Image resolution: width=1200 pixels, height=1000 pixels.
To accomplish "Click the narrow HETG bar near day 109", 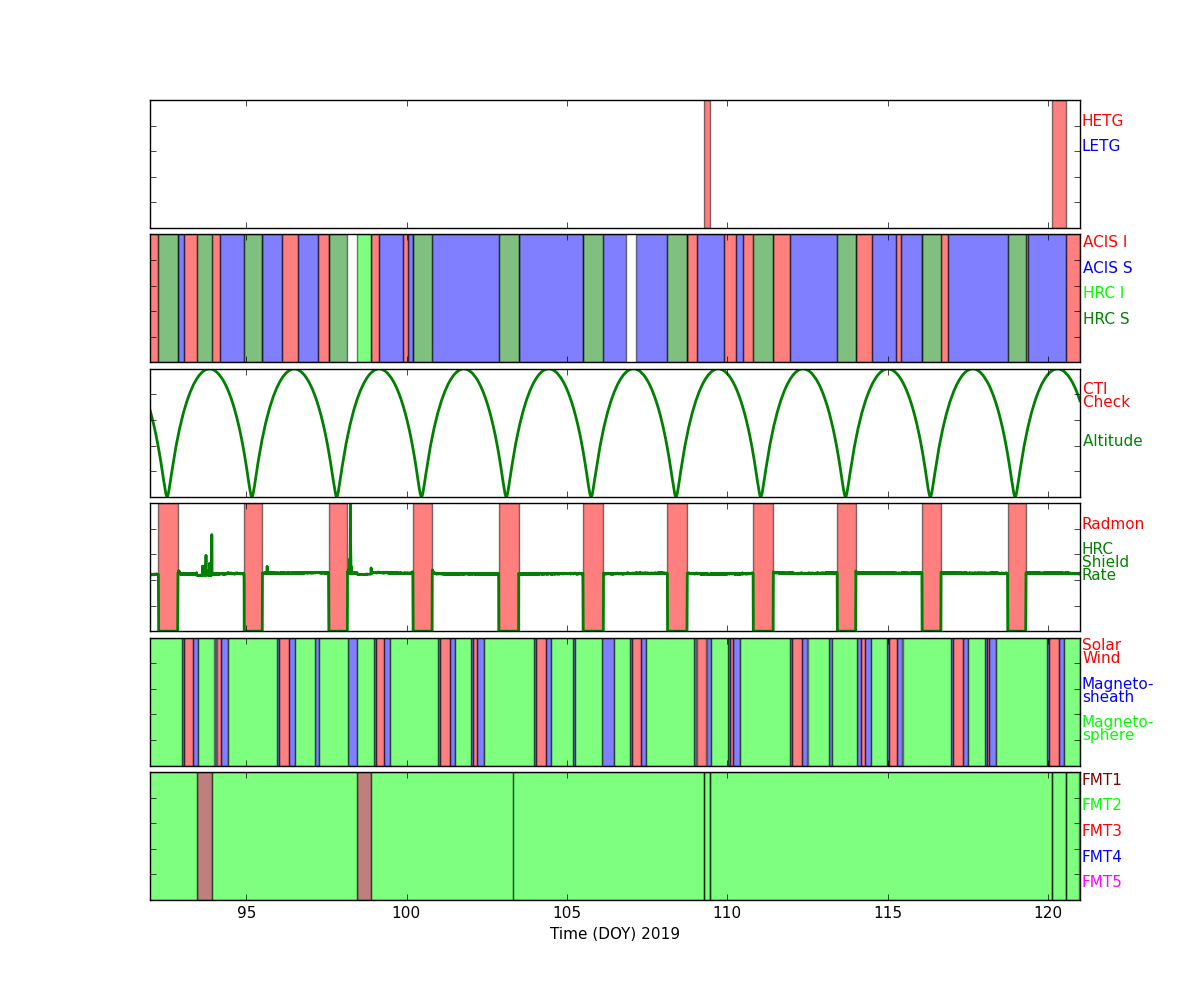I will (707, 164).
